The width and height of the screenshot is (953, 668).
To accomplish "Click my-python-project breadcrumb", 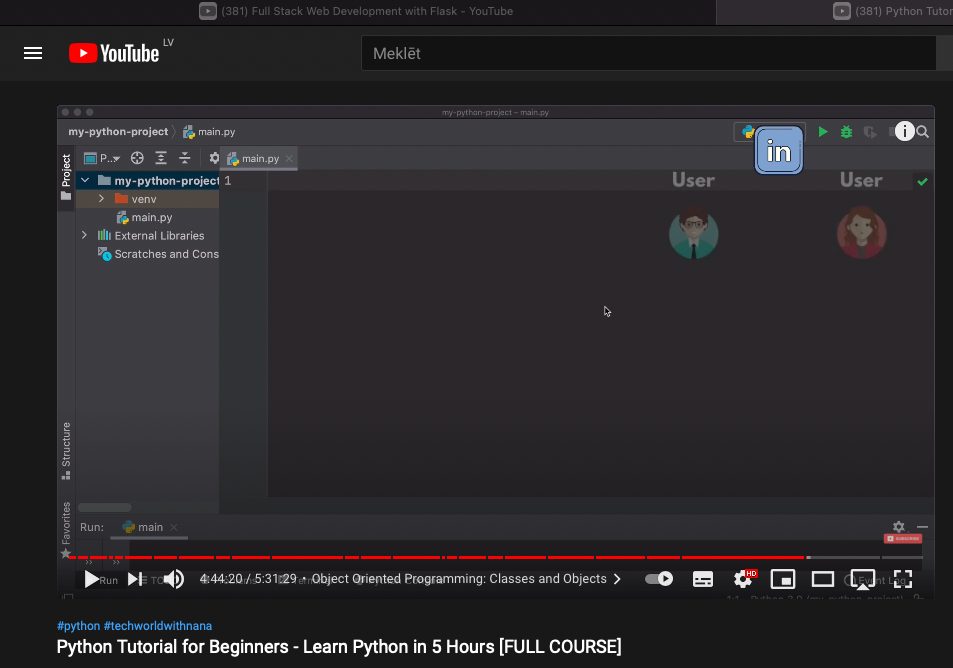I will [x=118, y=132].
